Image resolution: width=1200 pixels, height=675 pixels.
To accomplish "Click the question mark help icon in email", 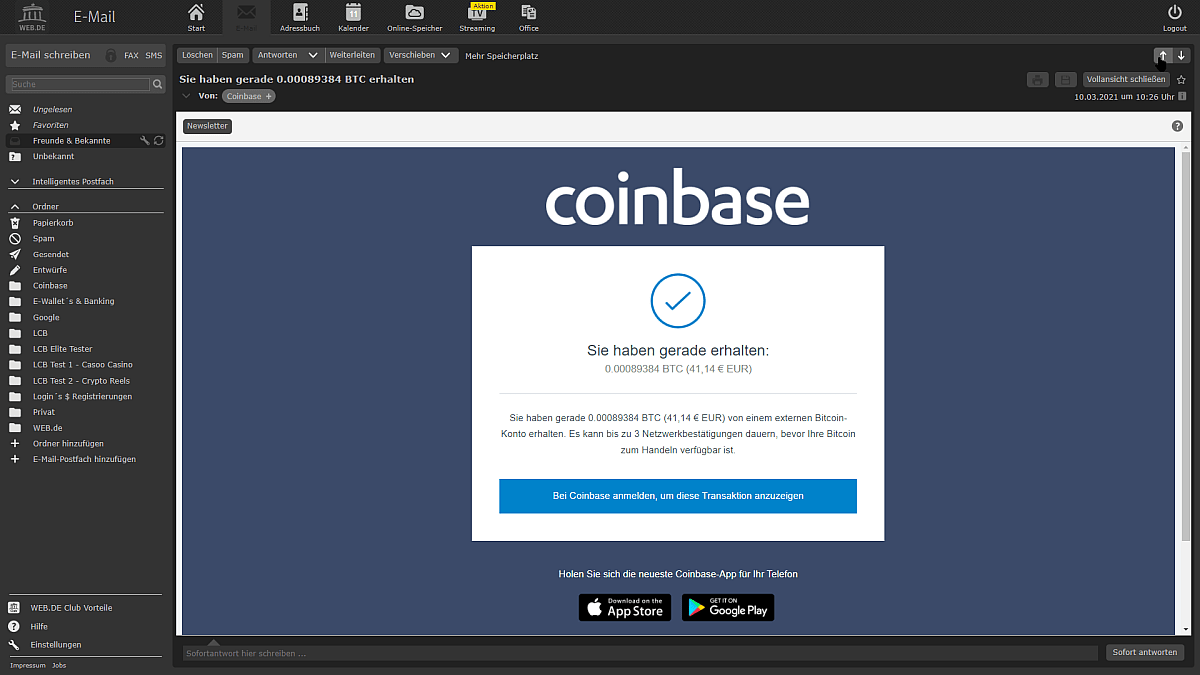I will [x=1177, y=126].
